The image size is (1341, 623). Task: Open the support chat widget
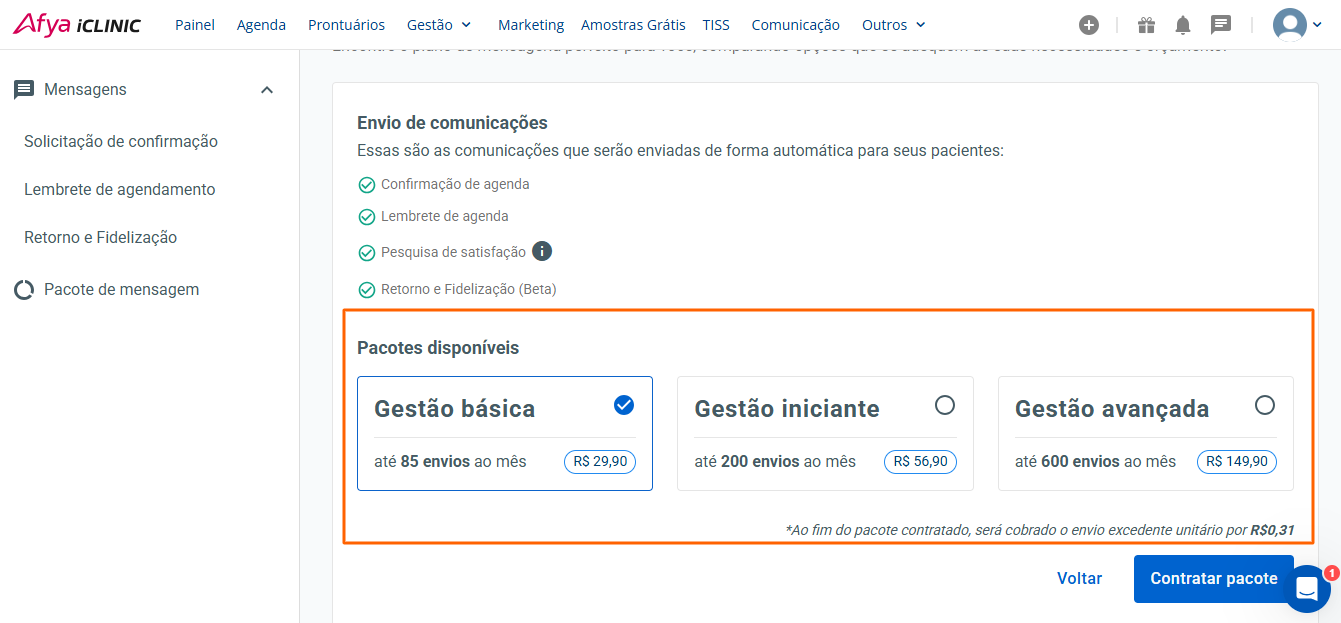pyautogui.click(x=1307, y=589)
